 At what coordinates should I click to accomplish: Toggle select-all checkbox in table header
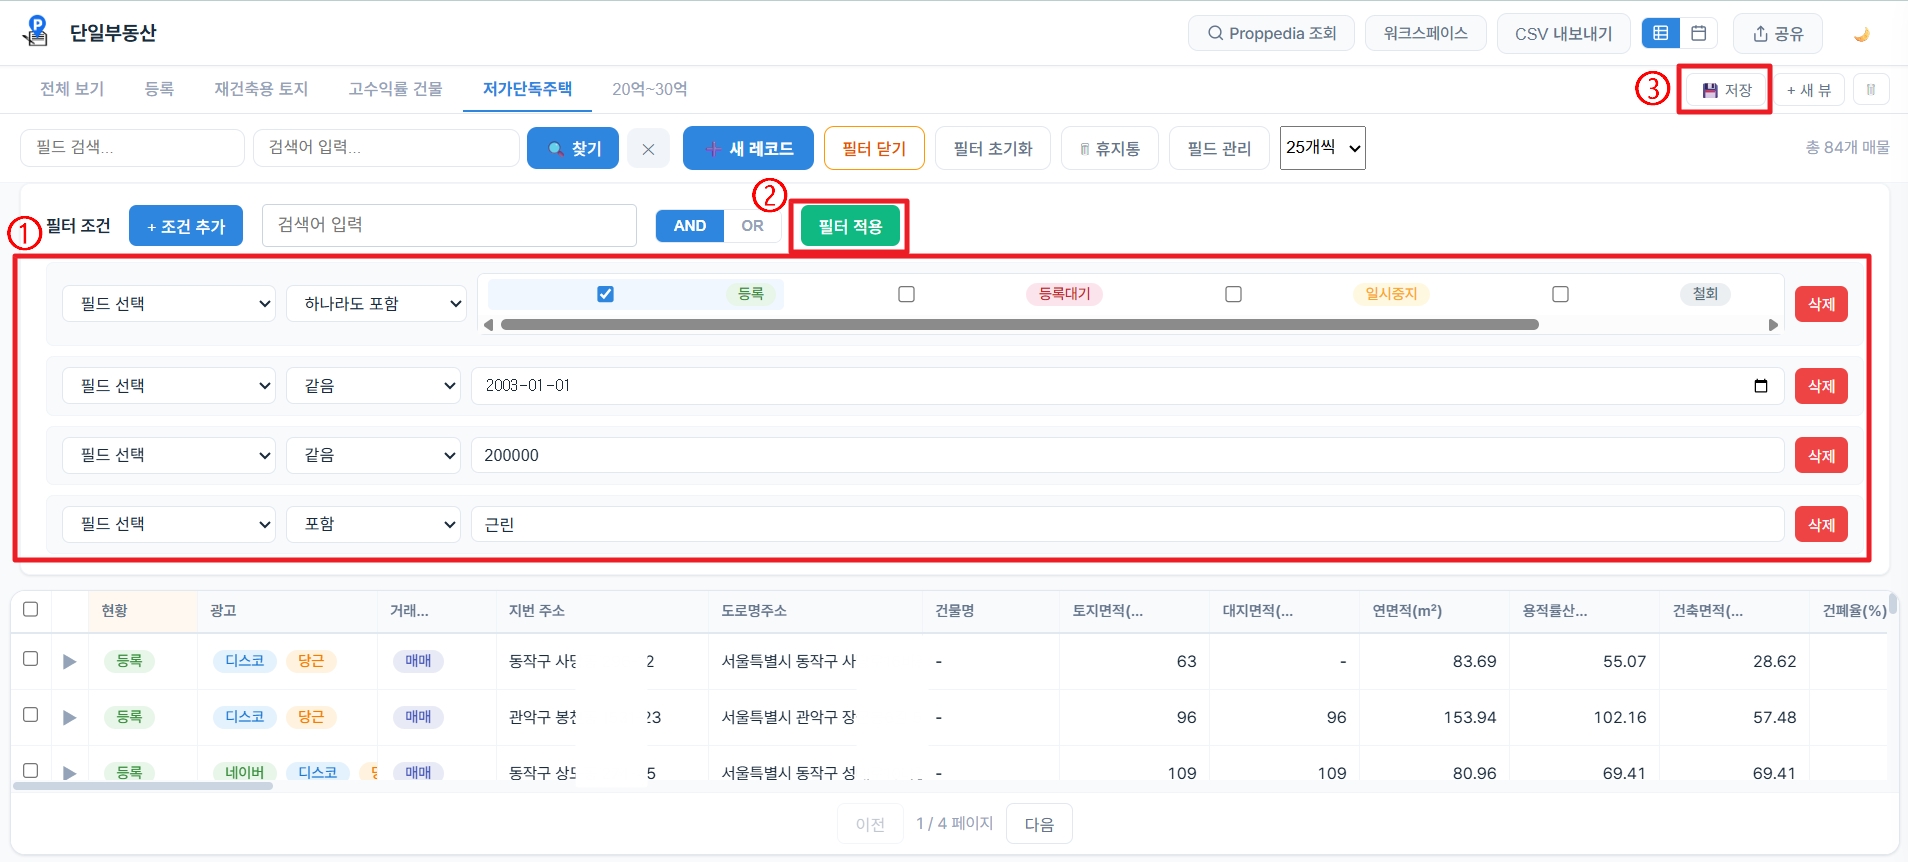click(30, 610)
